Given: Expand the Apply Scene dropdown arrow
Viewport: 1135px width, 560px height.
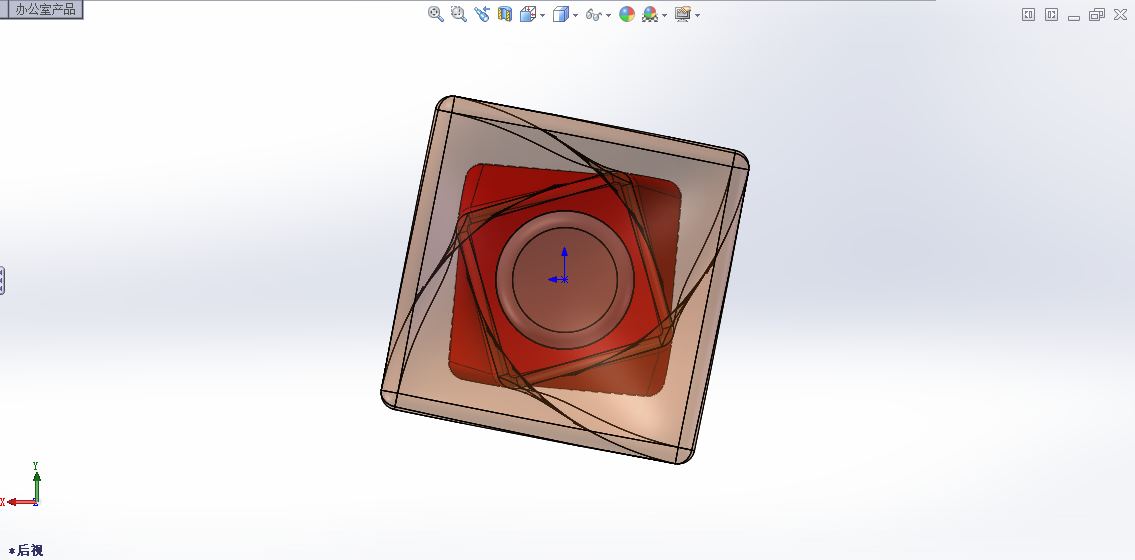Looking at the screenshot, I should pyautogui.click(x=664, y=14).
